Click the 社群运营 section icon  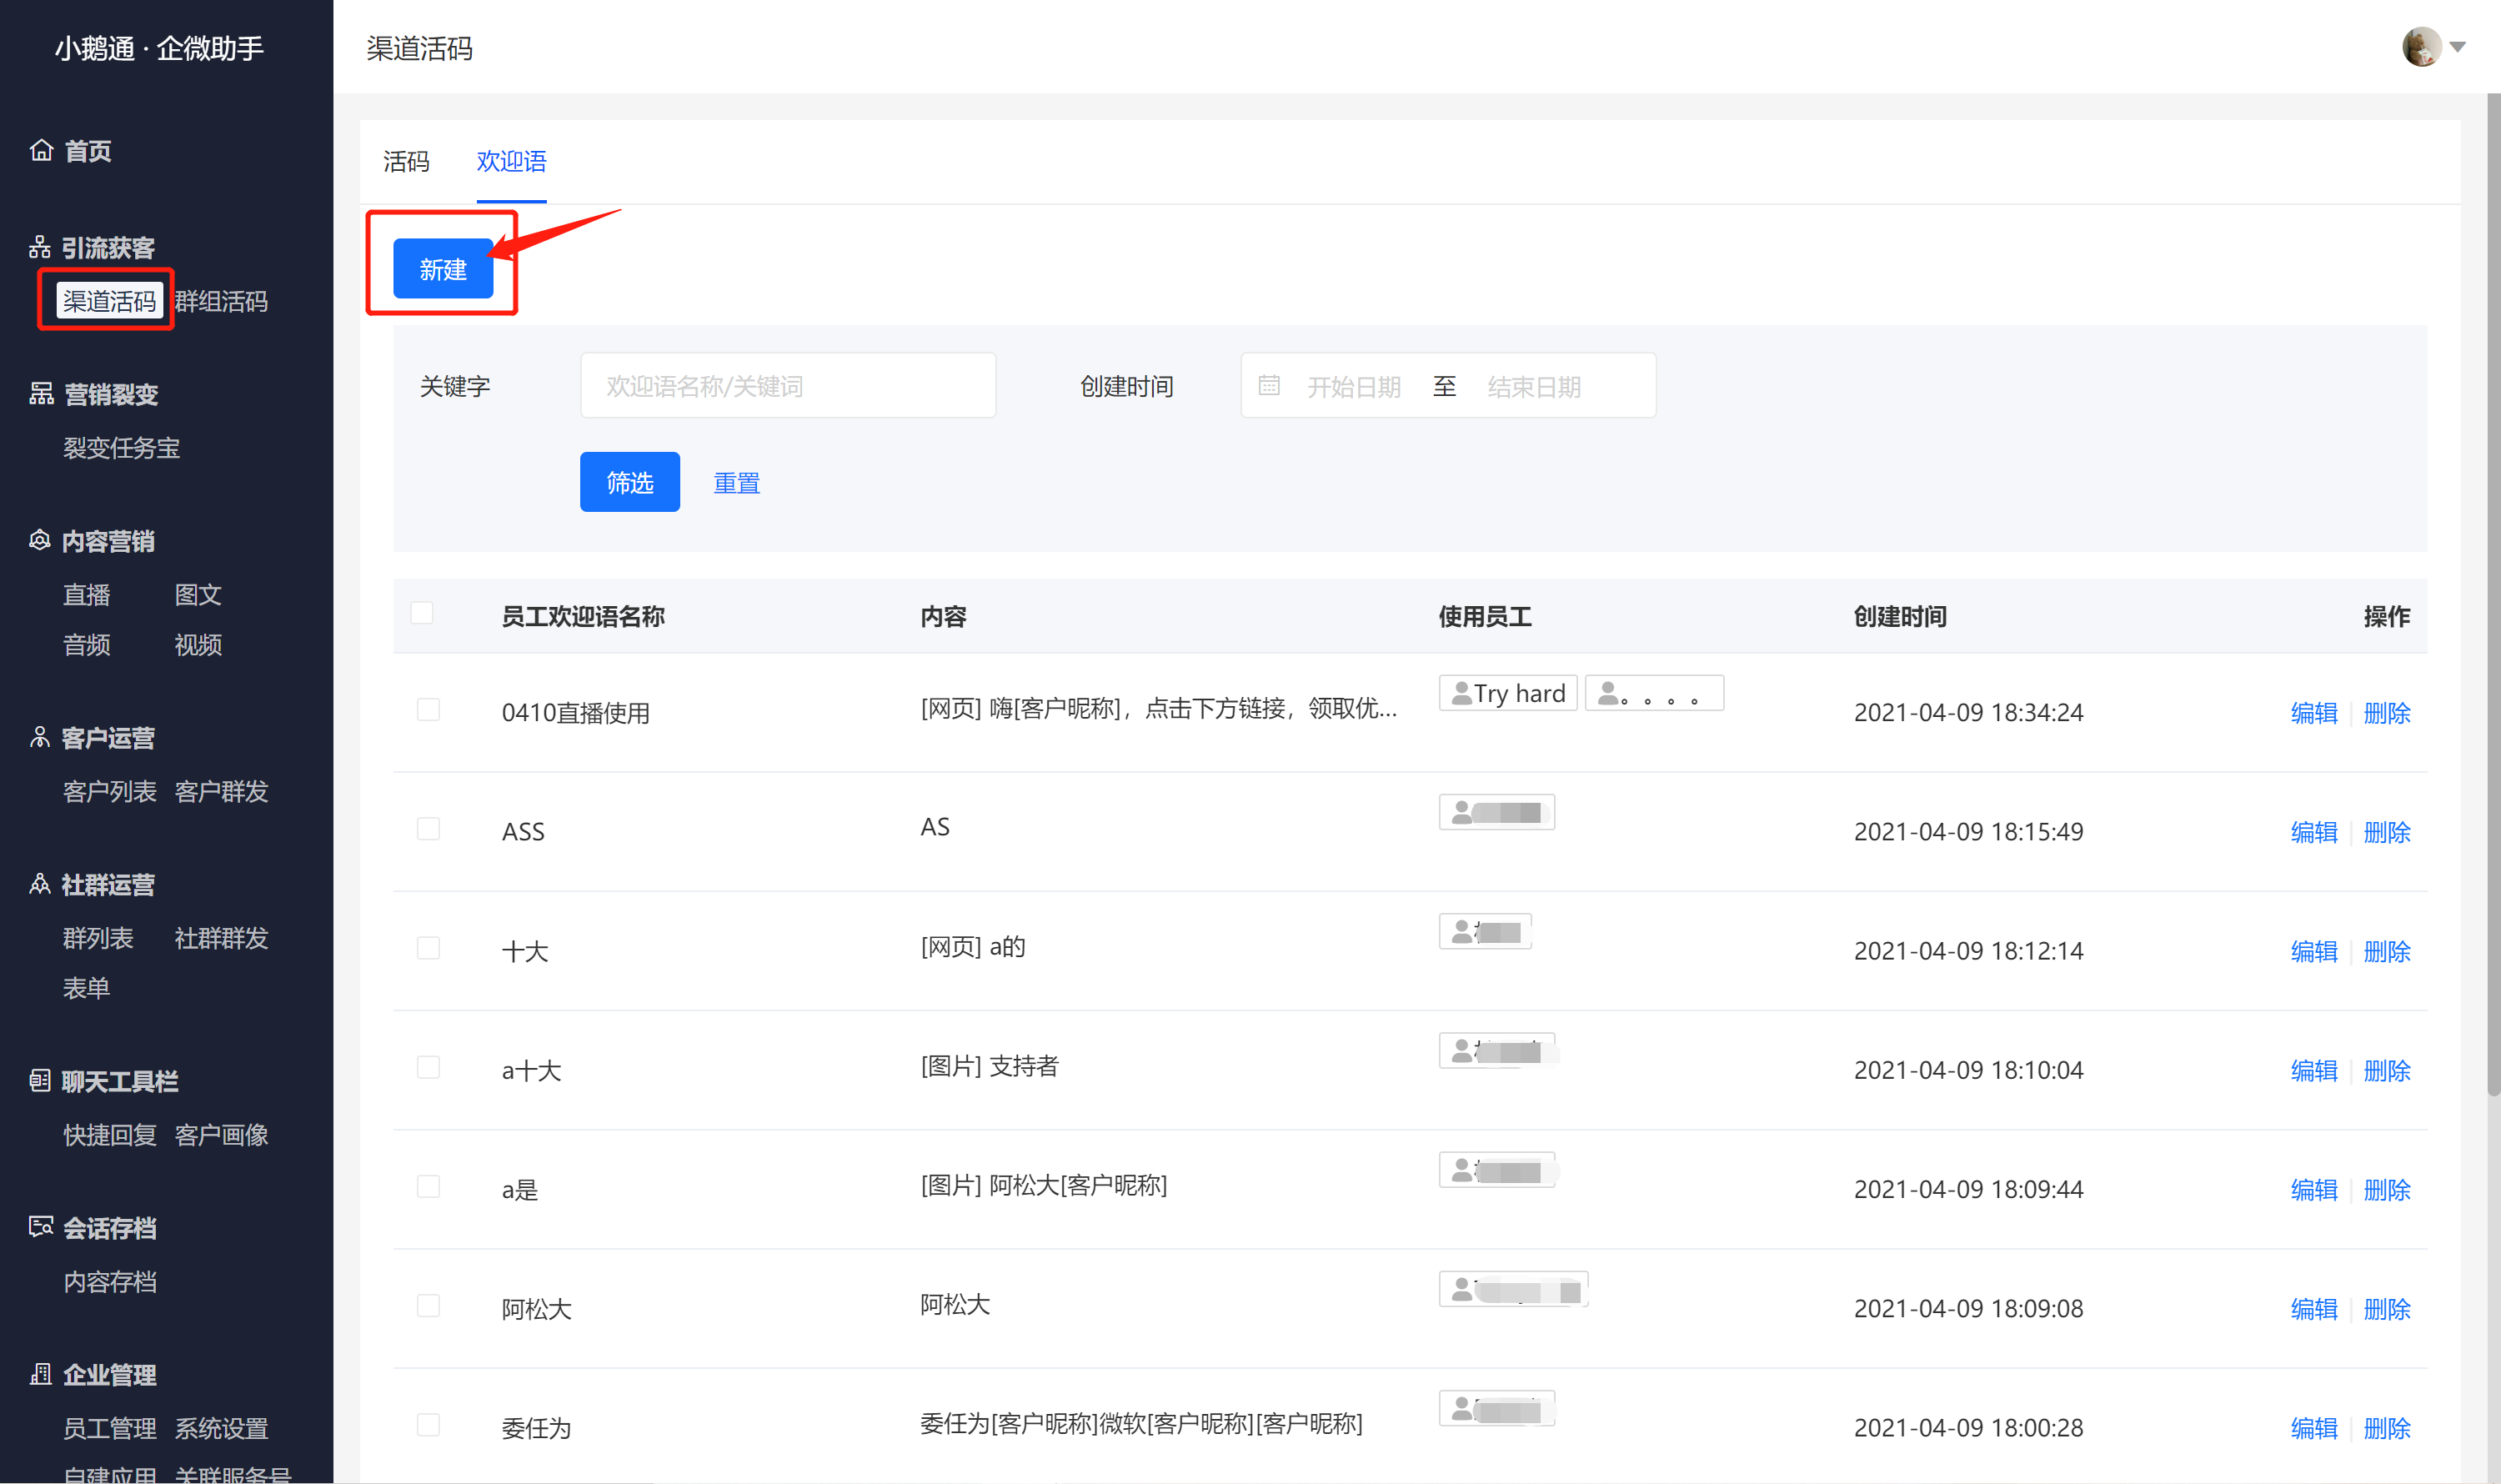(x=40, y=885)
